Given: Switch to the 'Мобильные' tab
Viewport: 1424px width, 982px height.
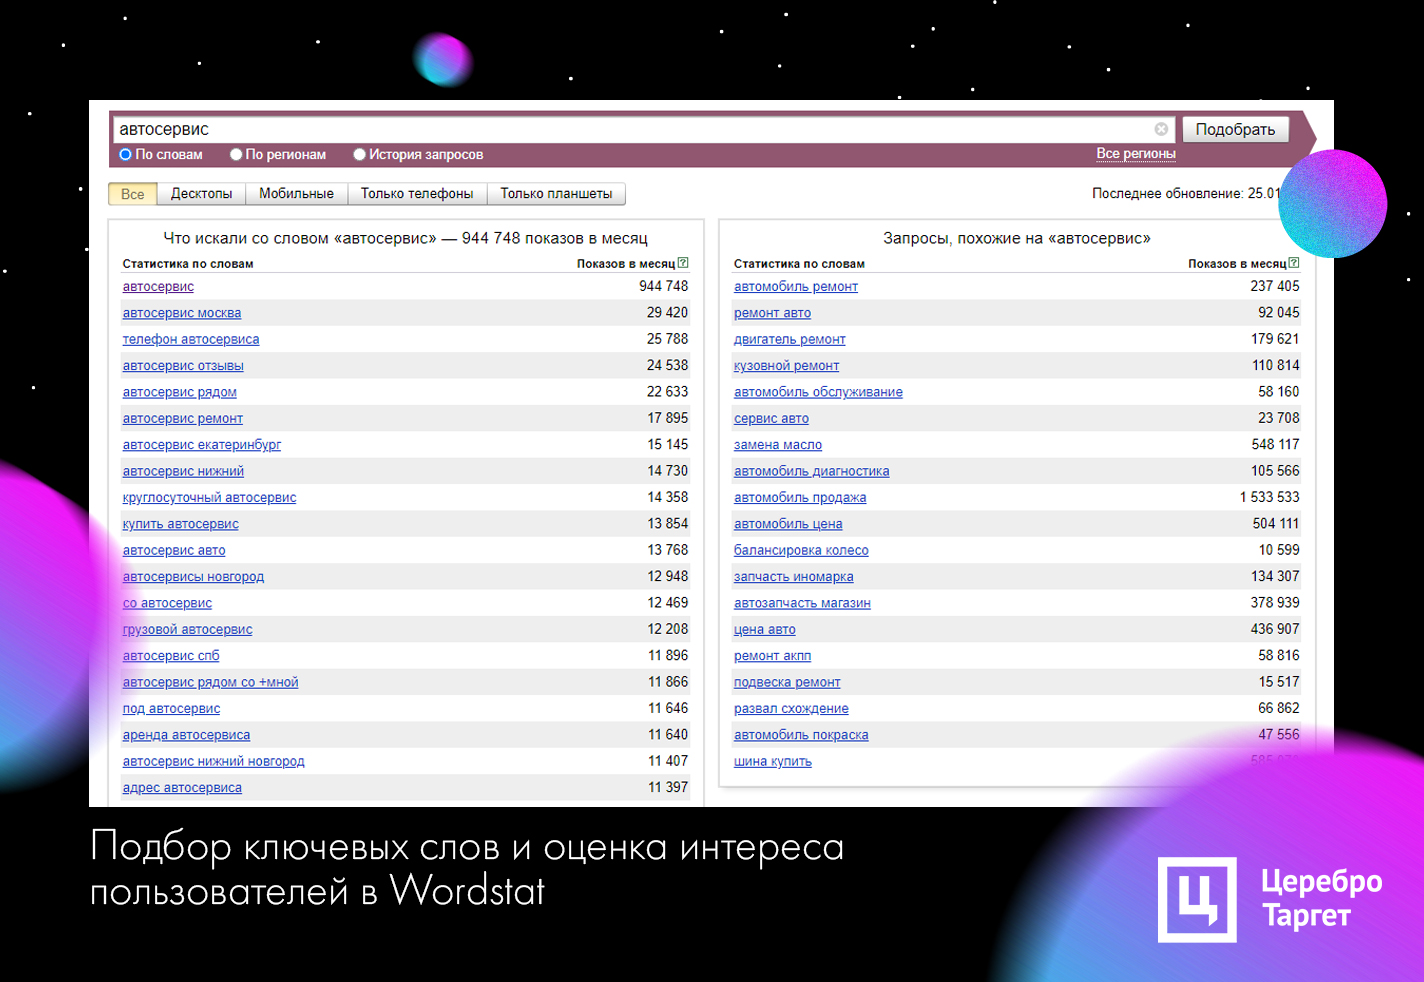Looking at the screenshot, I should tap(296, 194).
